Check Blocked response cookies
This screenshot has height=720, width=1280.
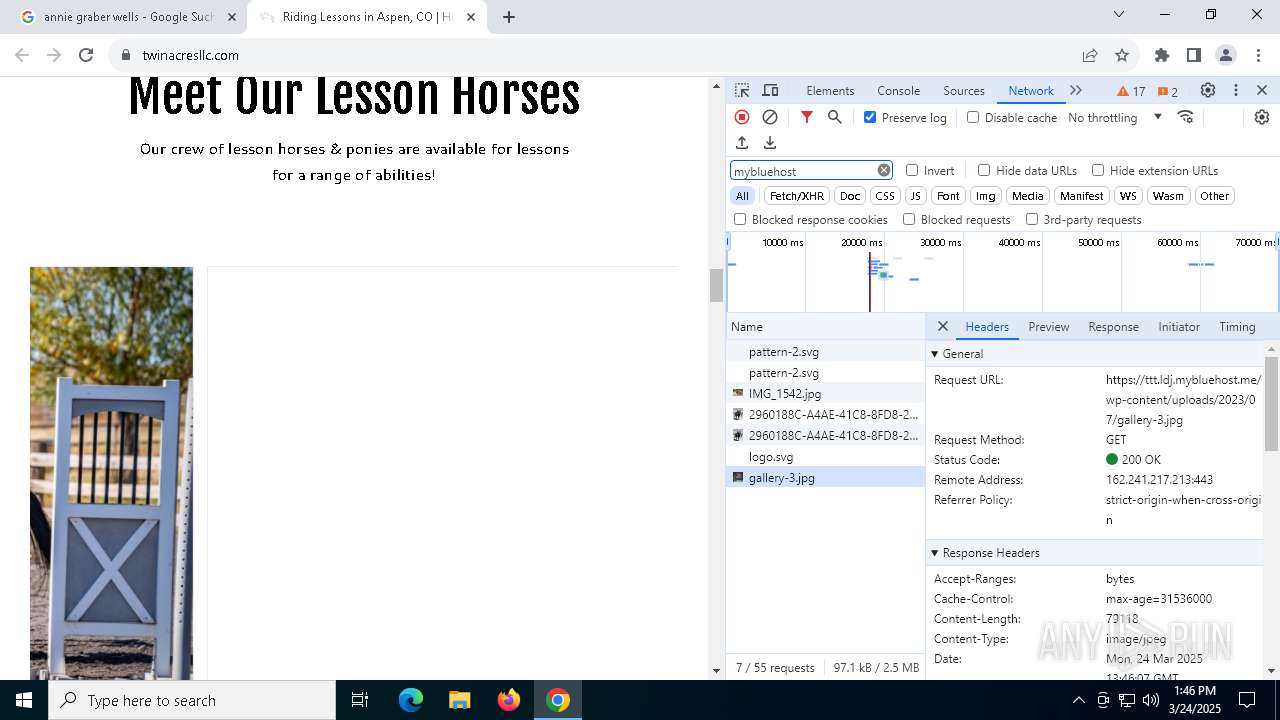coord(740,219)
